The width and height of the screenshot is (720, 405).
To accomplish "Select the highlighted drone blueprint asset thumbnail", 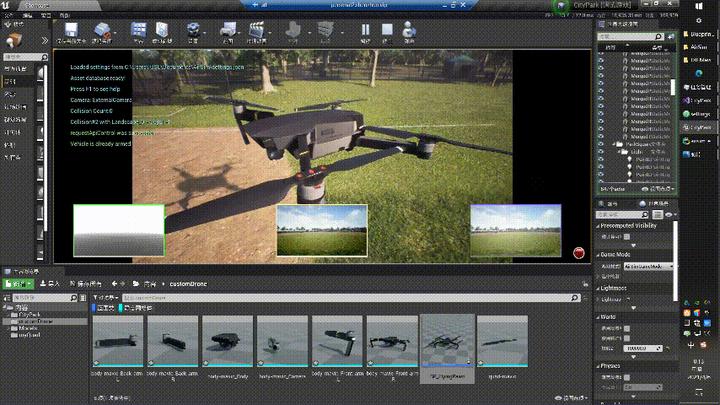I will pos(446,343).
